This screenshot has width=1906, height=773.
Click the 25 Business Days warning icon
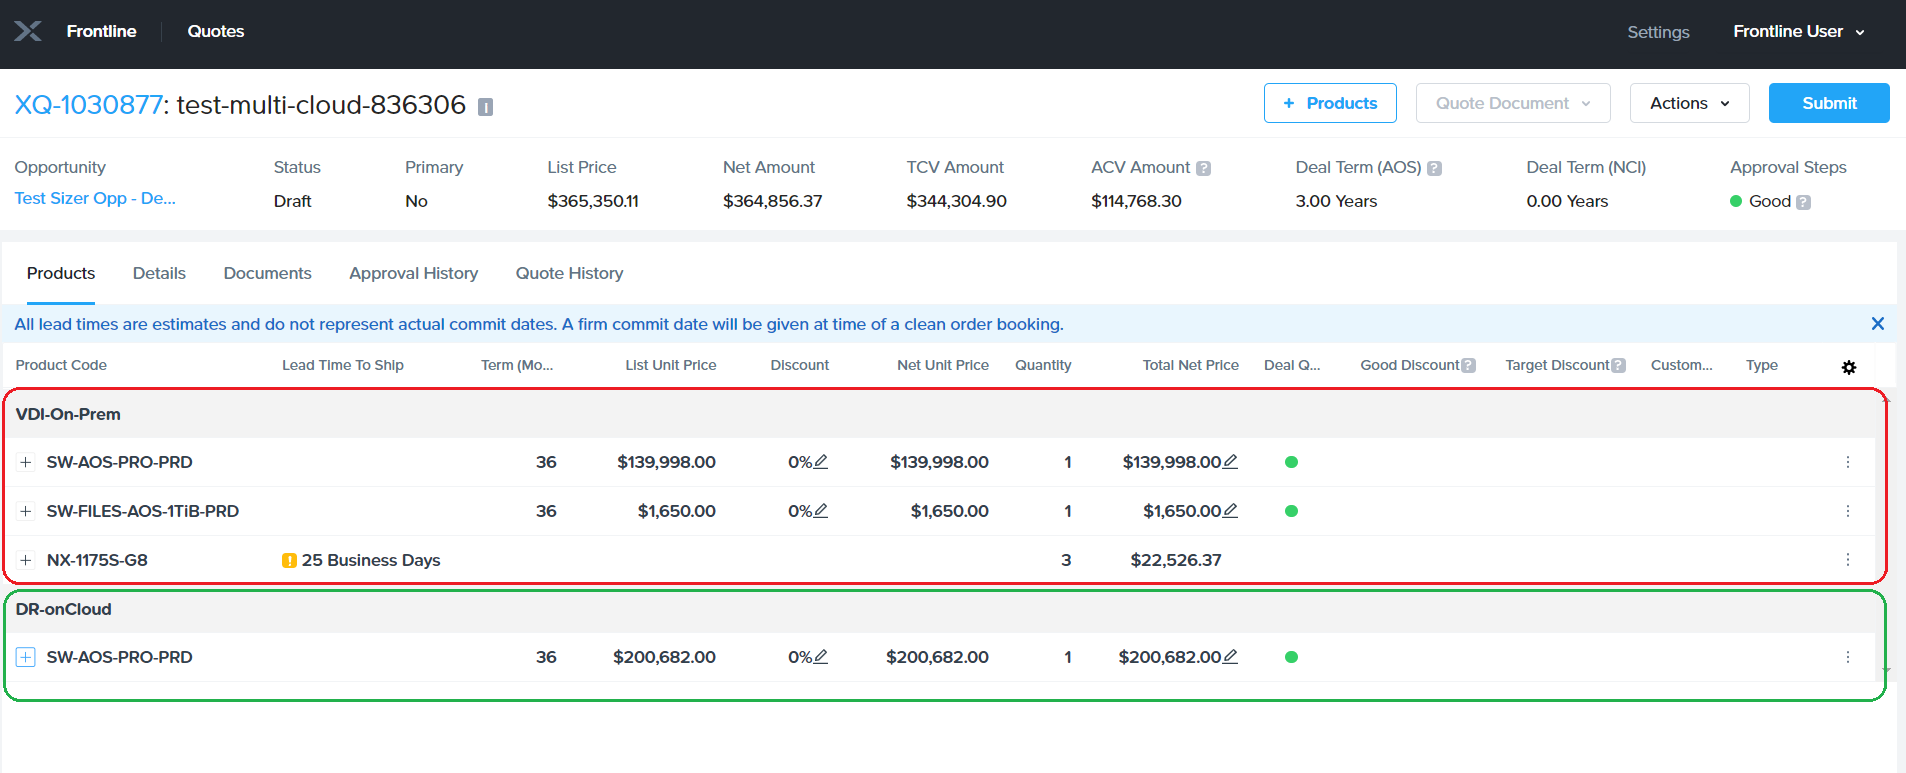coord(289,560)
